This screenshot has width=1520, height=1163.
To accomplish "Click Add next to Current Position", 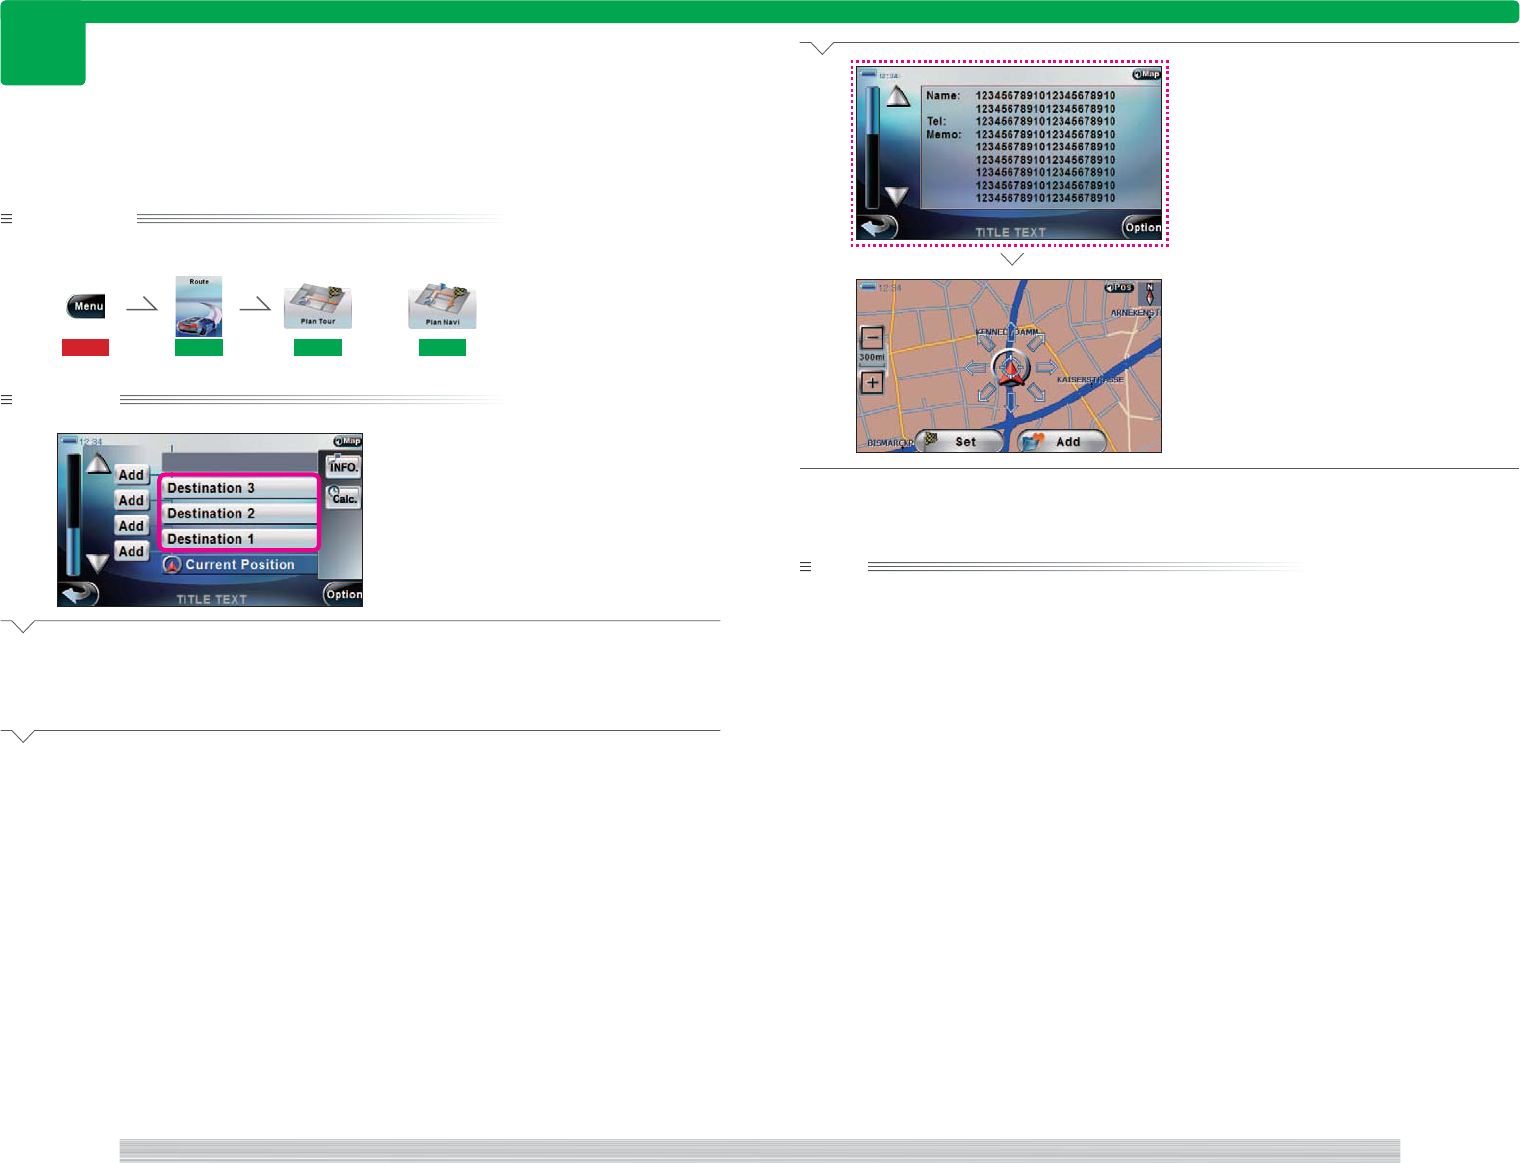I will (x=131, y=551).
